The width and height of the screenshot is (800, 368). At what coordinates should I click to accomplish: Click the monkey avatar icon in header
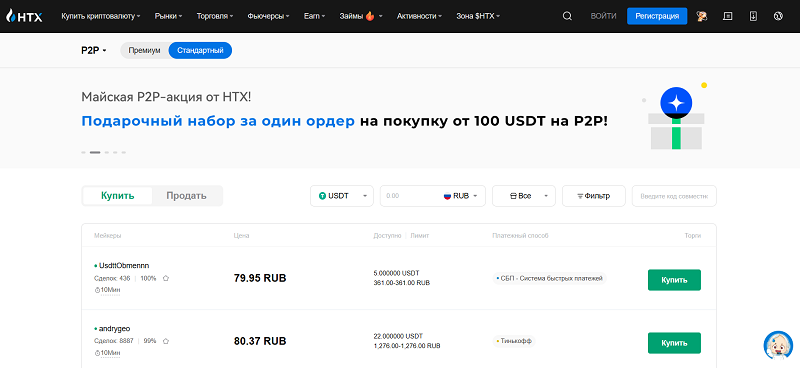702,16
